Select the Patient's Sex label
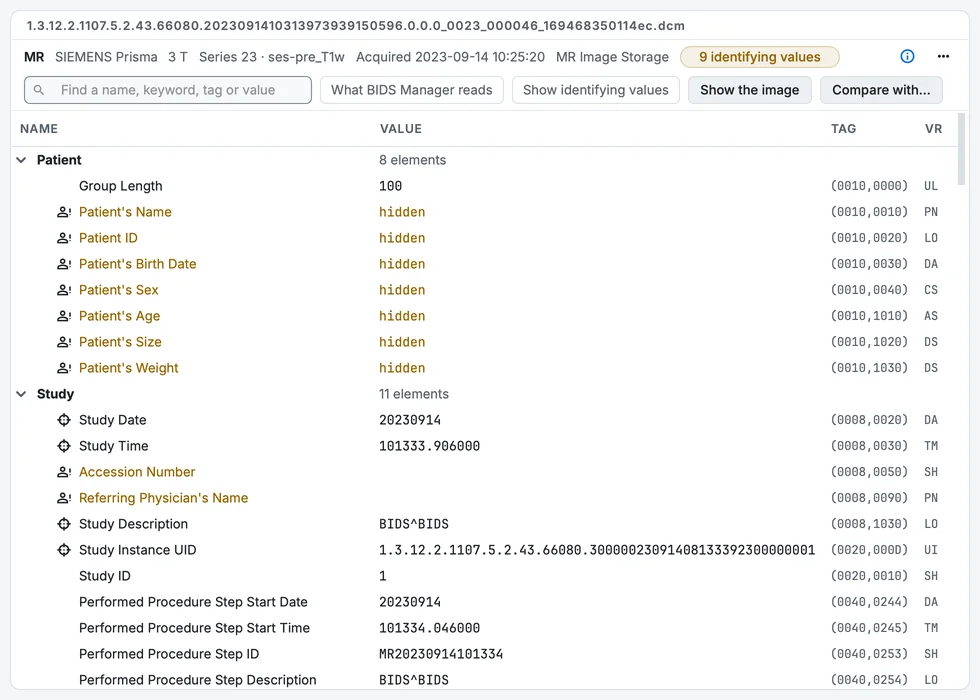Image resolution: width=980 pixels, height=700 pixels. [x=119, y=290]
